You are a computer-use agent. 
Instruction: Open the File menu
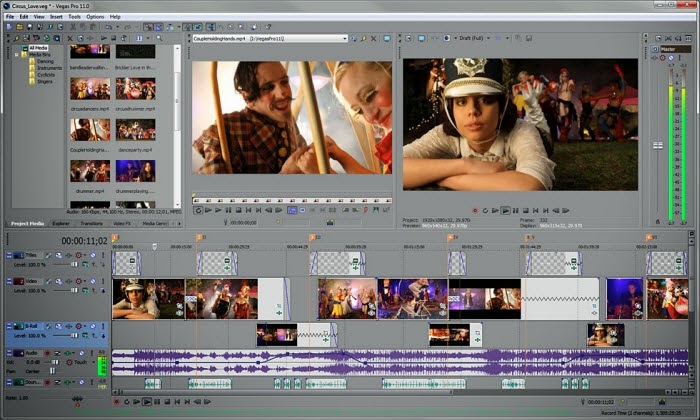pyautogui.click(x=10, y=17)
